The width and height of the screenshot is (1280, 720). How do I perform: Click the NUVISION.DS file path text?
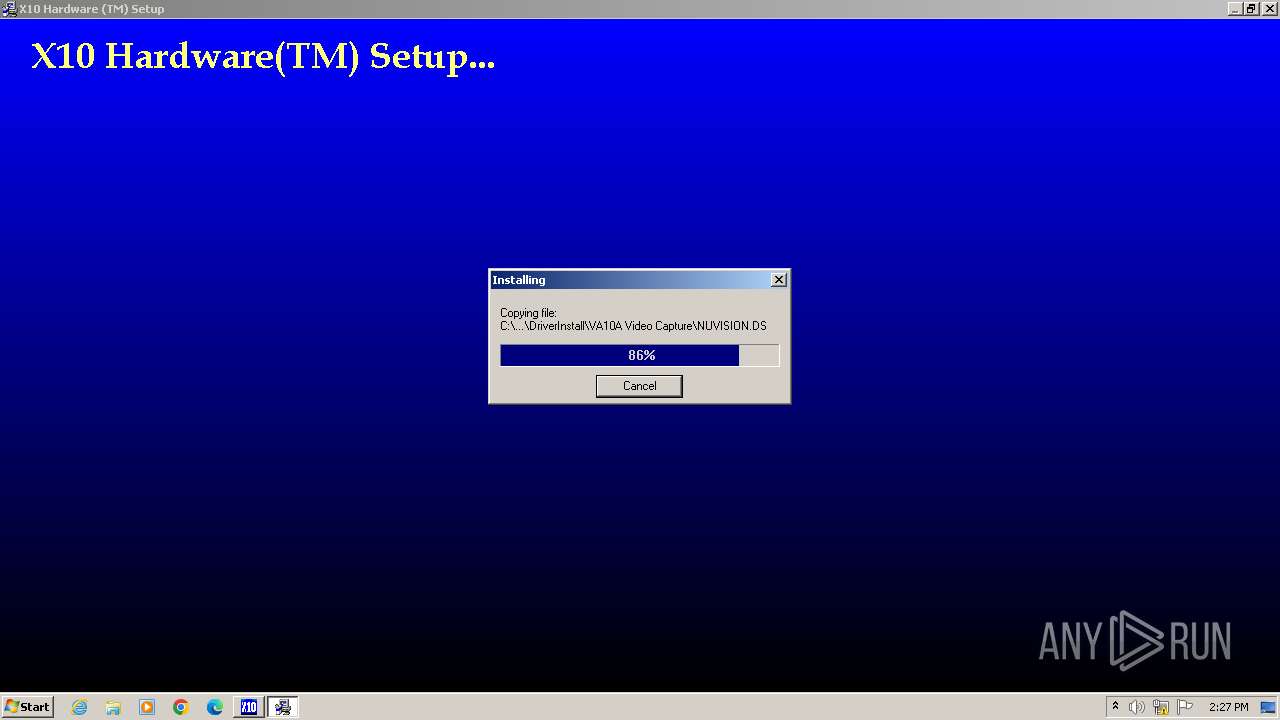[x=633, y=326]
